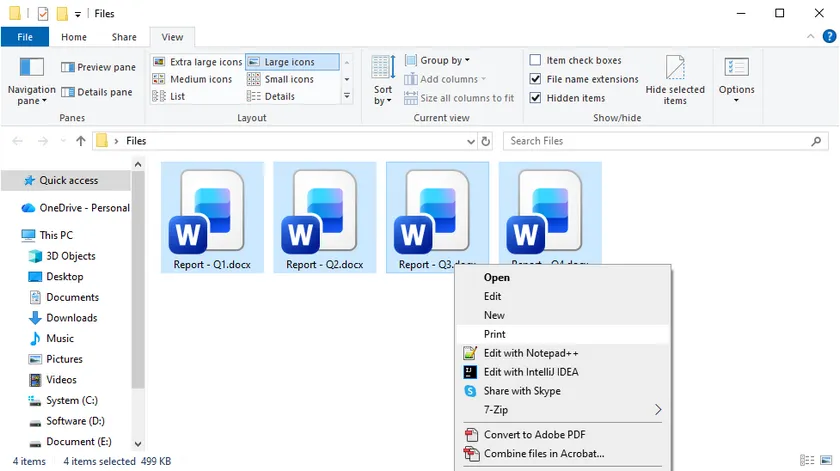Select Report - Q3.docx Word icon
This screenshot has height=471, width=840.
432,212
